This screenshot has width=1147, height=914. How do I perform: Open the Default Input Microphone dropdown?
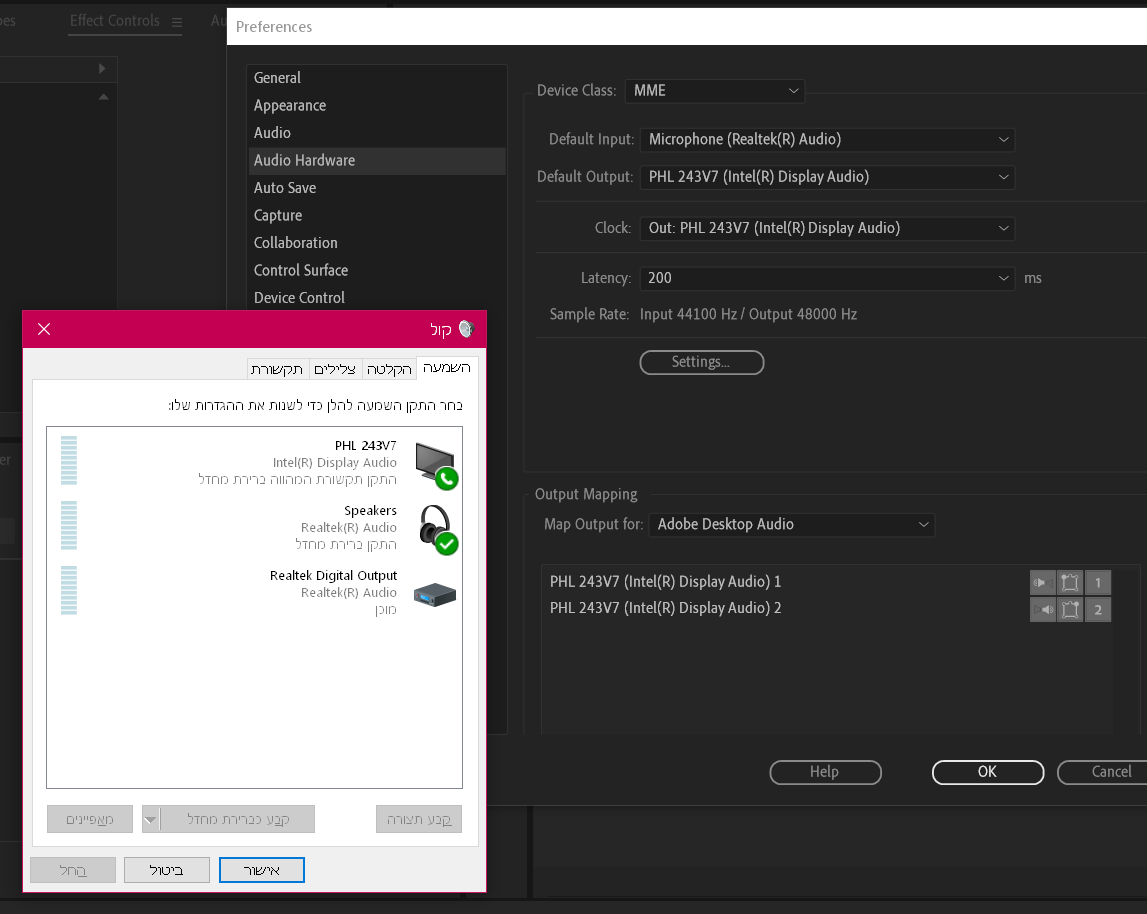click(827, 140)
